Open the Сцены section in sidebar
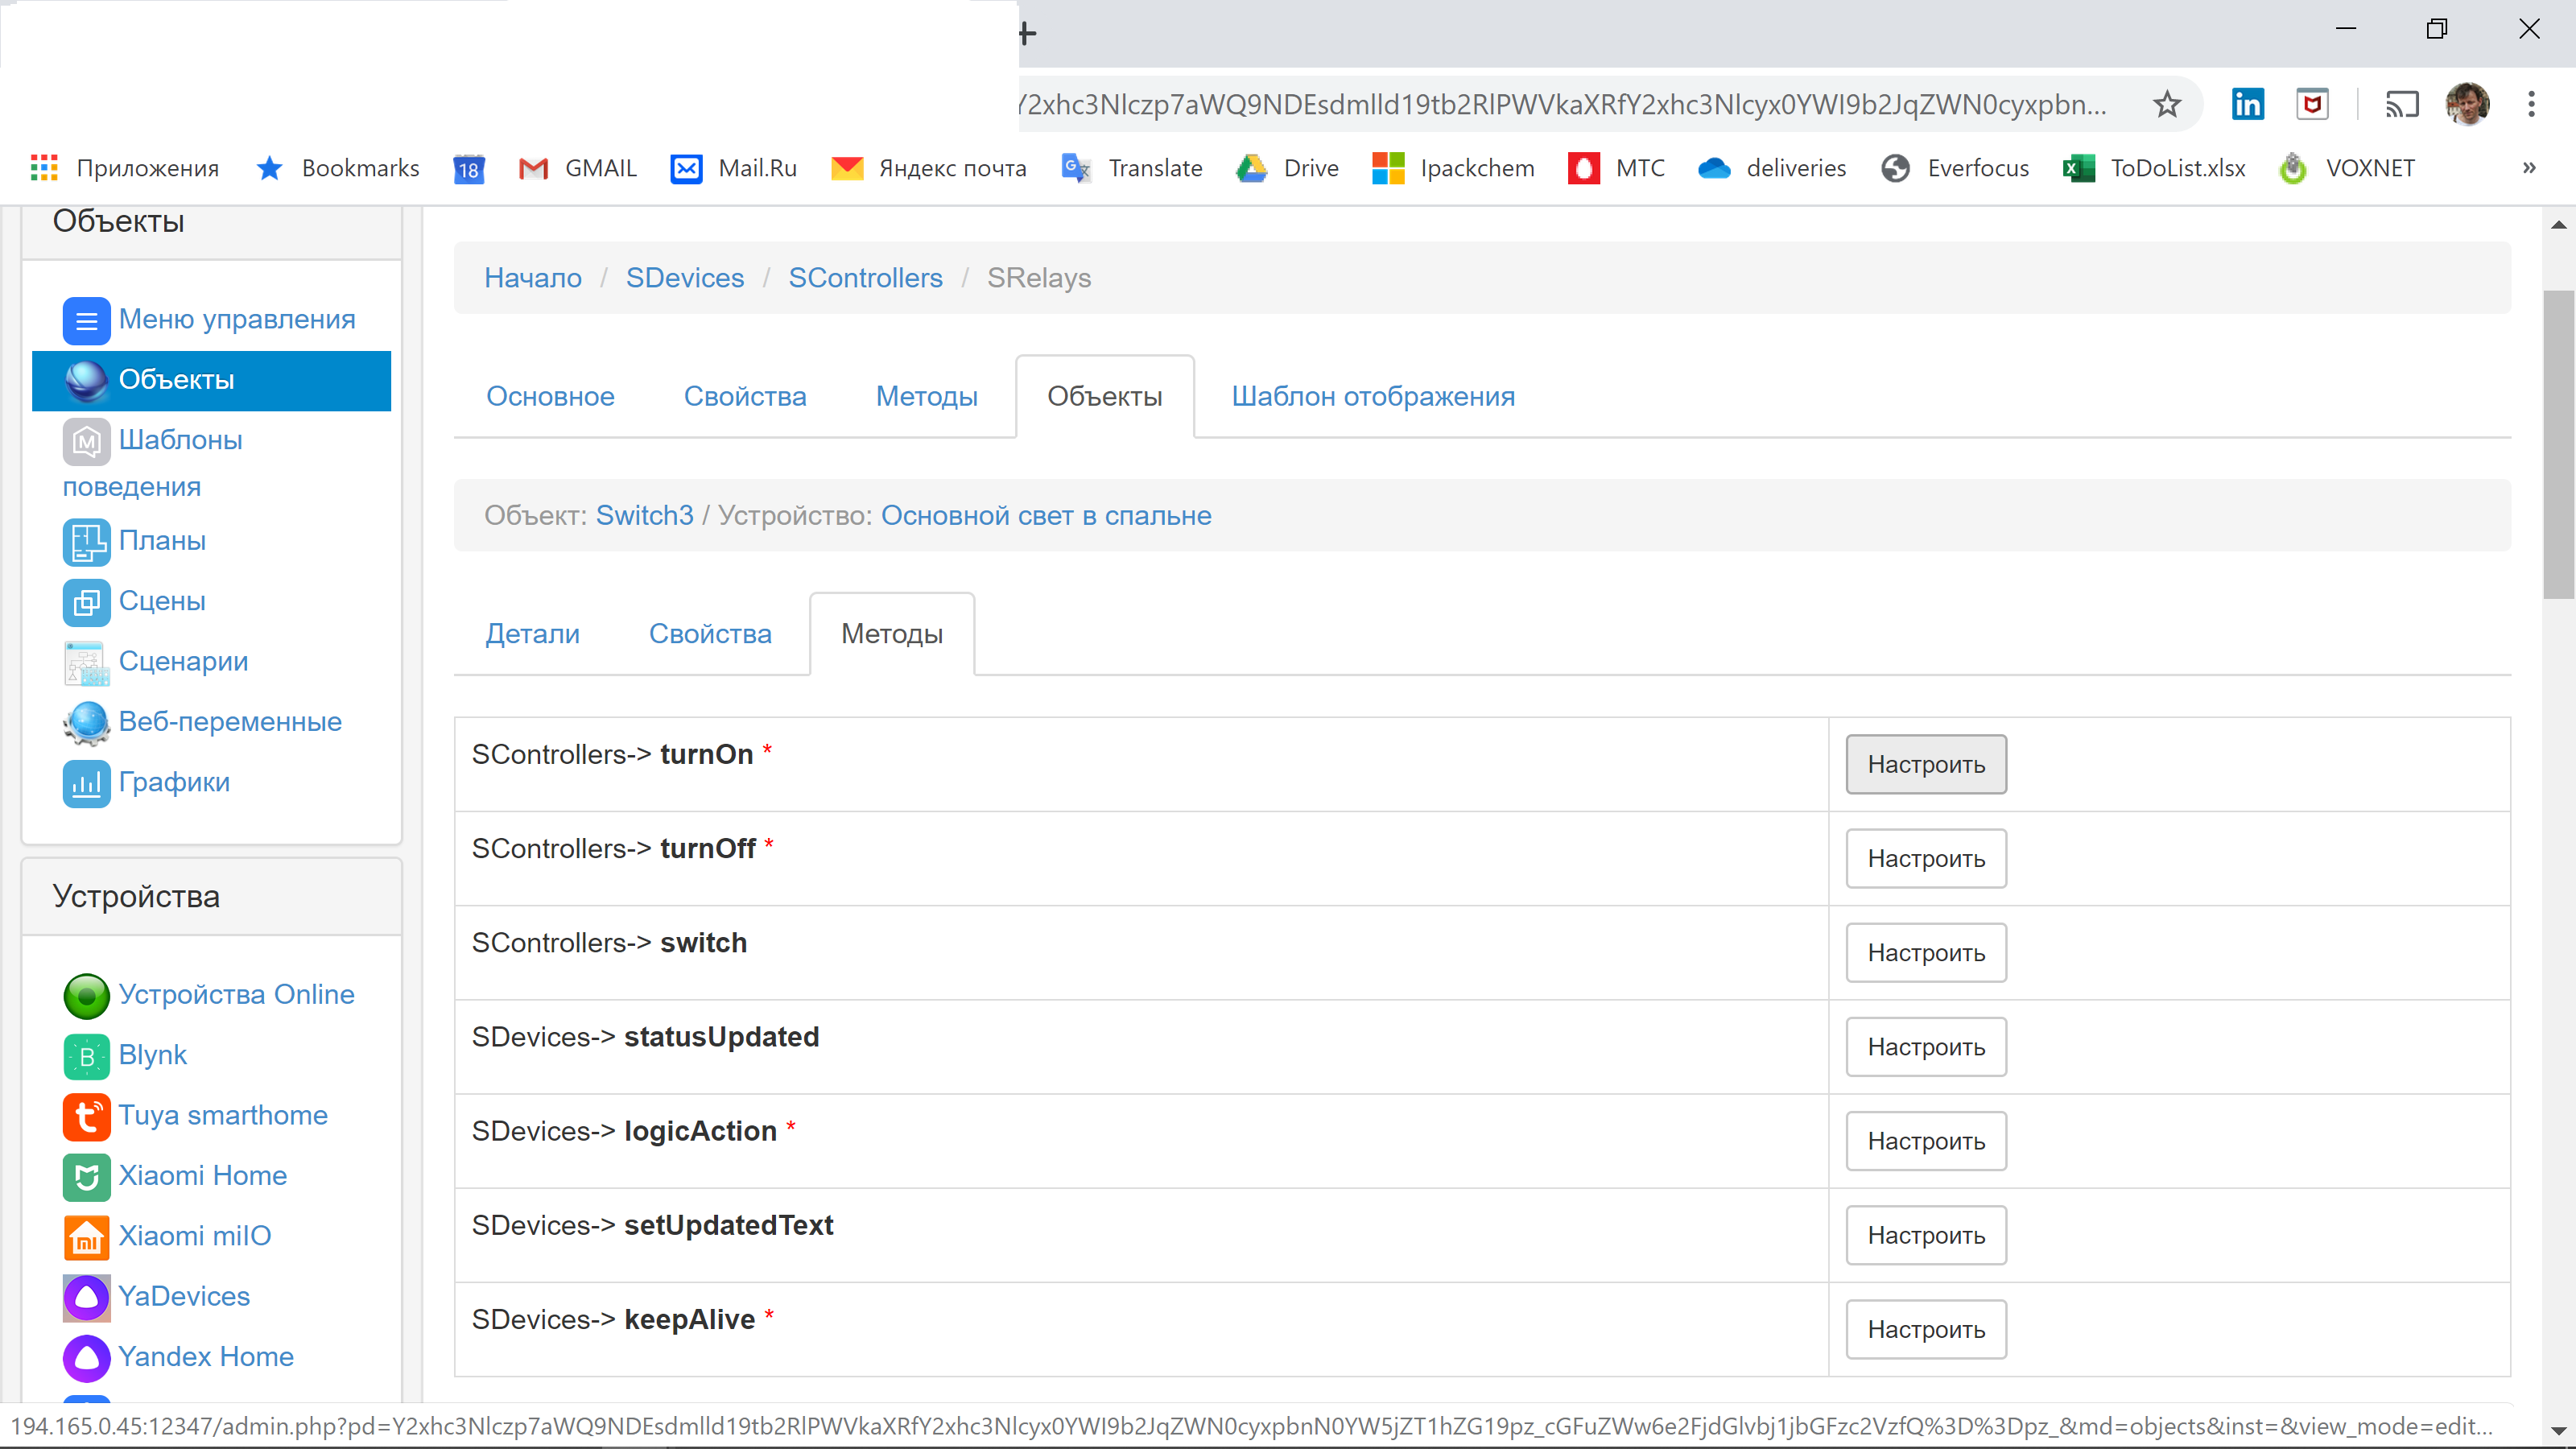The width and height of the screenshot is (2576, 1449). tap(161, 601)
